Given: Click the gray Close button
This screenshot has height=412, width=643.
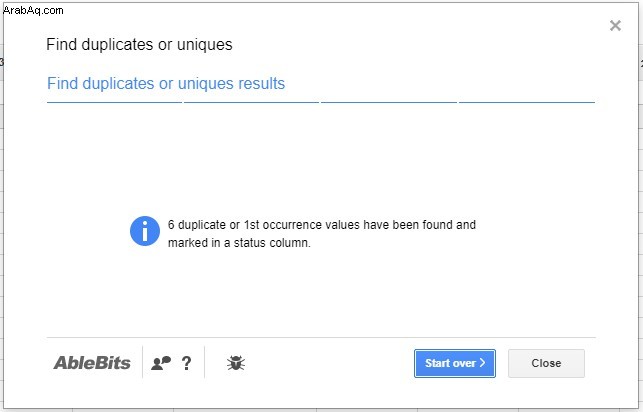Looking at the screenshot, I should 546,363.
